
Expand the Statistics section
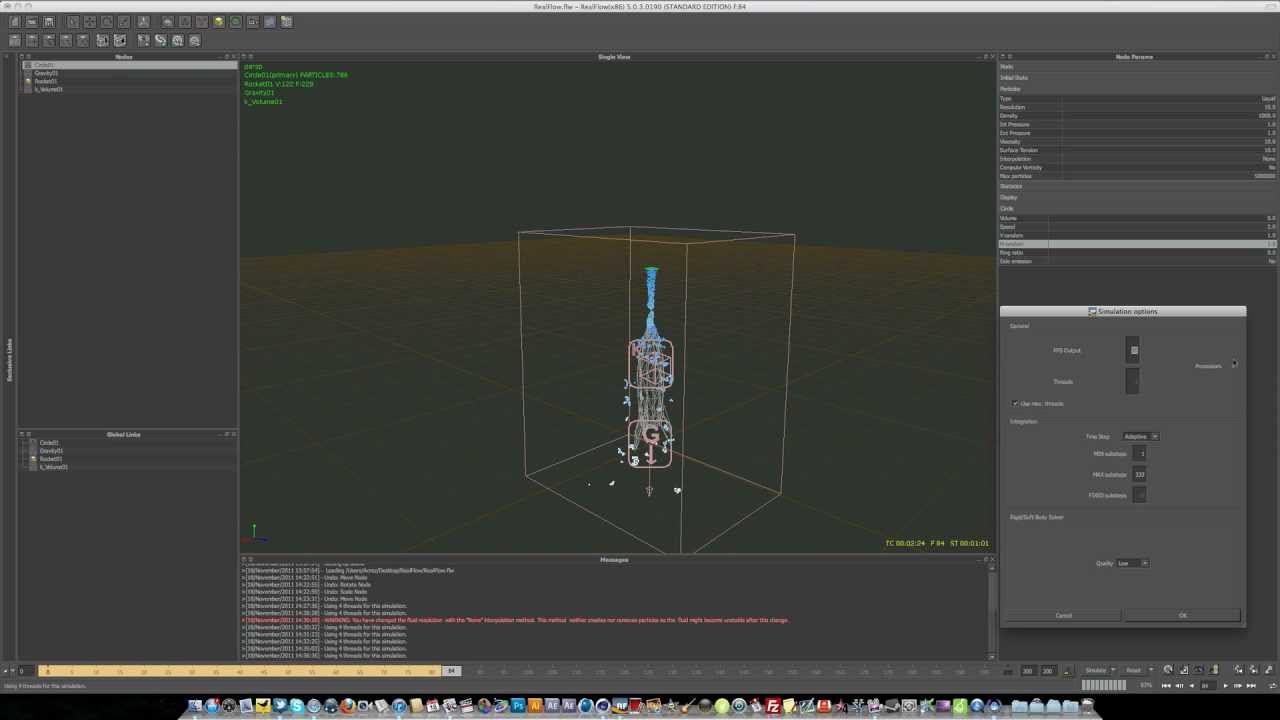1011,186
